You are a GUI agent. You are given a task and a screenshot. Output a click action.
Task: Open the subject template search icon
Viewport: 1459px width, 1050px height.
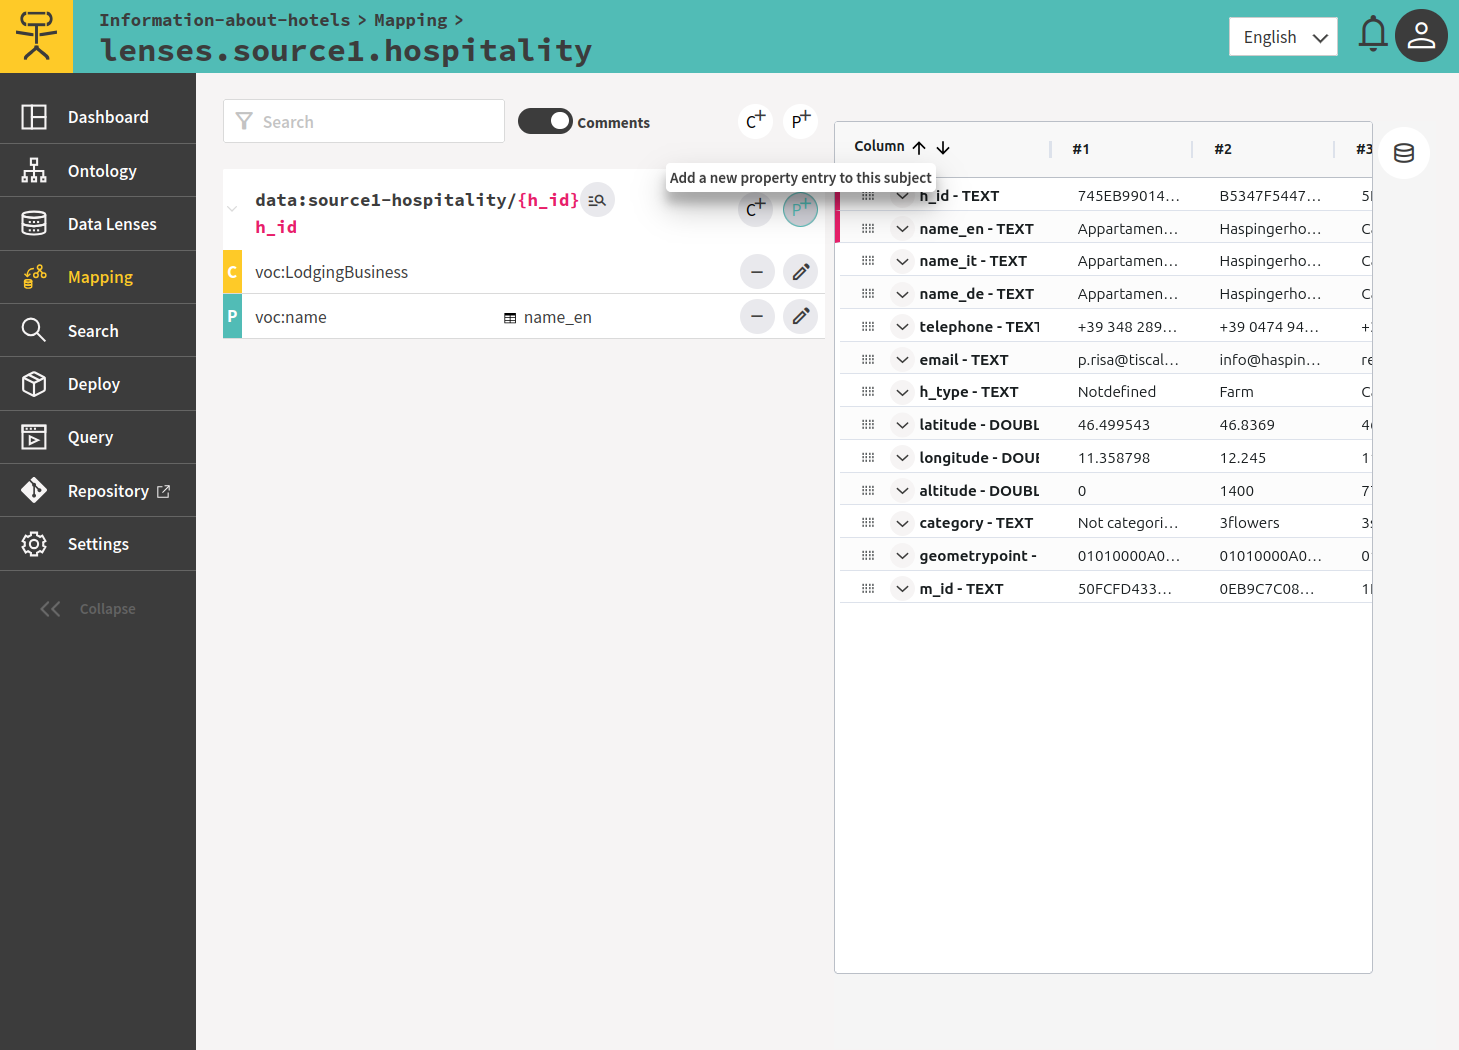point(597,200)
